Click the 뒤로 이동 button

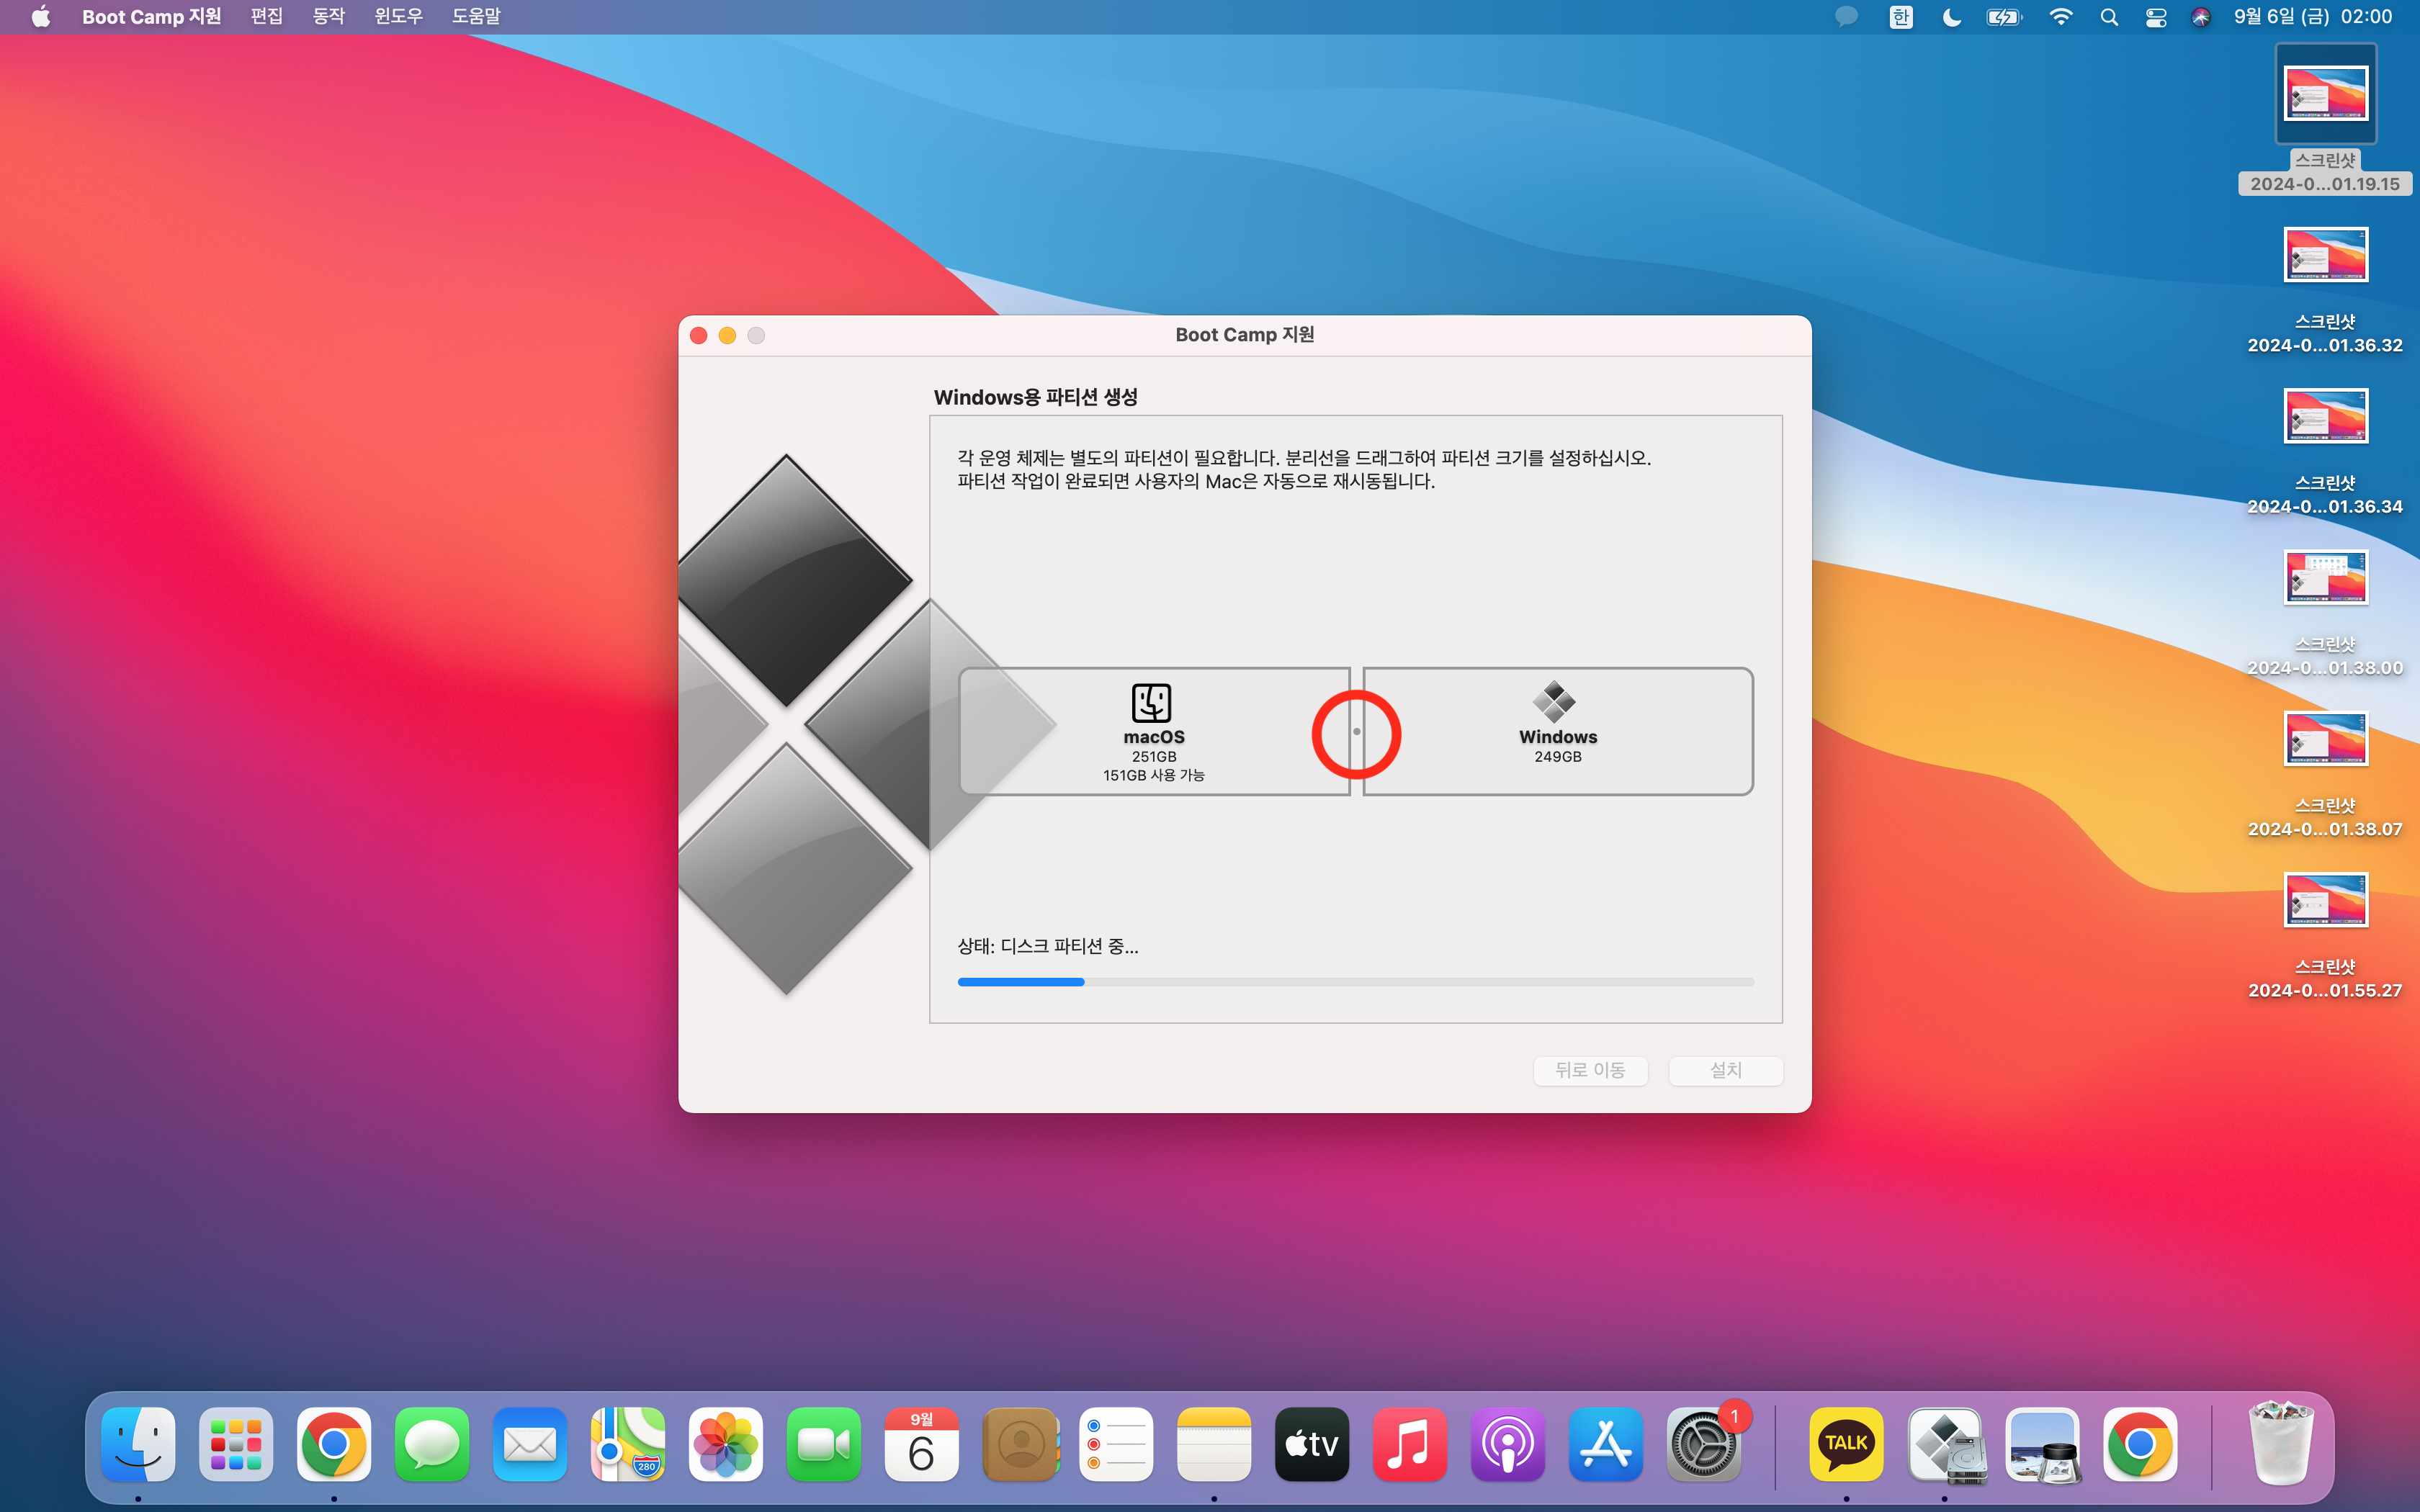[1590, 1070]
